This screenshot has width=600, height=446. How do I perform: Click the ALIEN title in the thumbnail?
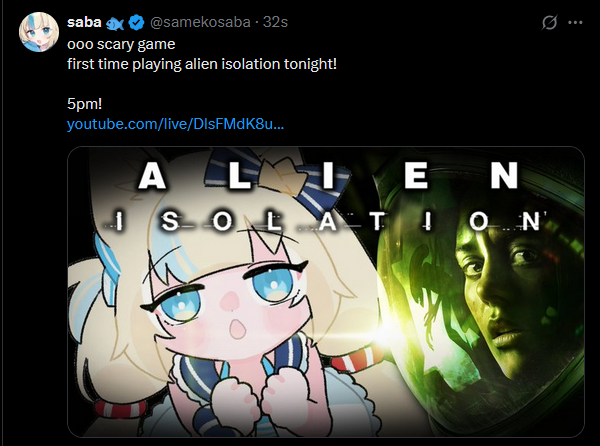coord(328,176)
